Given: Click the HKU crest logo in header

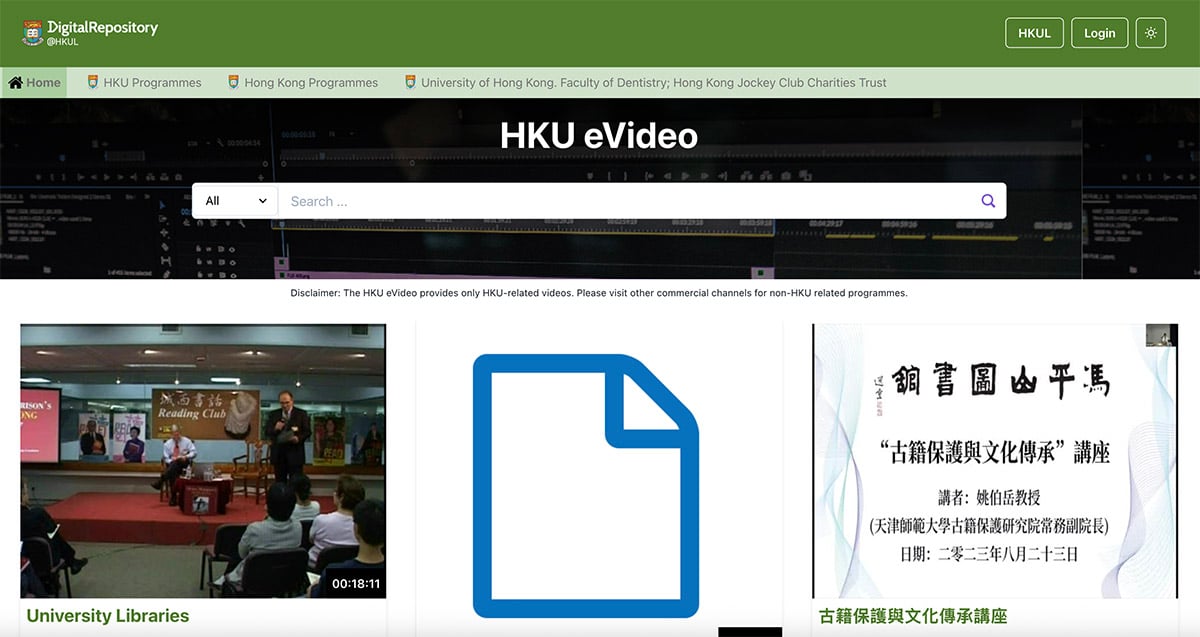Looking at the screenshot, I should pos(33,33).
